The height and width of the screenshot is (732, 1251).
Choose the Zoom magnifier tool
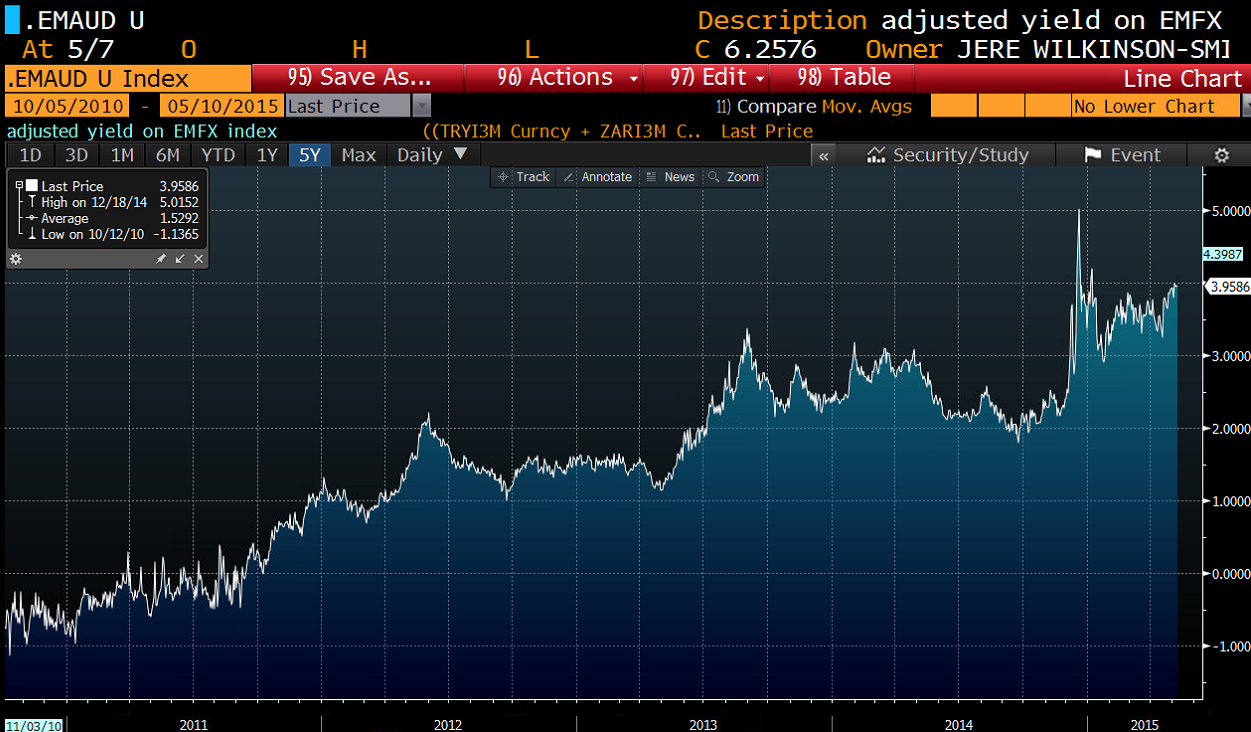click(x=733, y=177)
